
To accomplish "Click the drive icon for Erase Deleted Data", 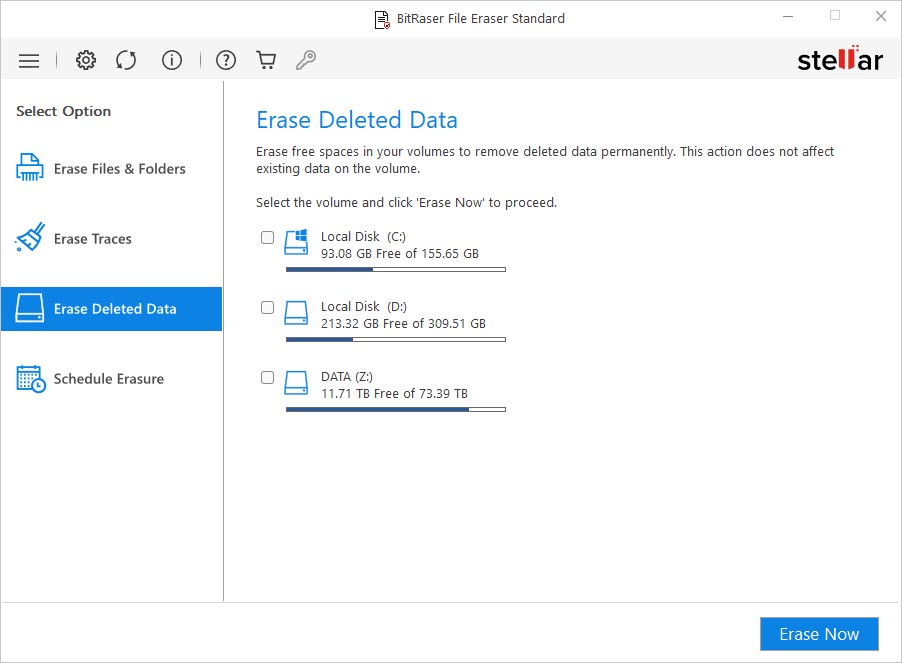I will click(x=29, y=308).
